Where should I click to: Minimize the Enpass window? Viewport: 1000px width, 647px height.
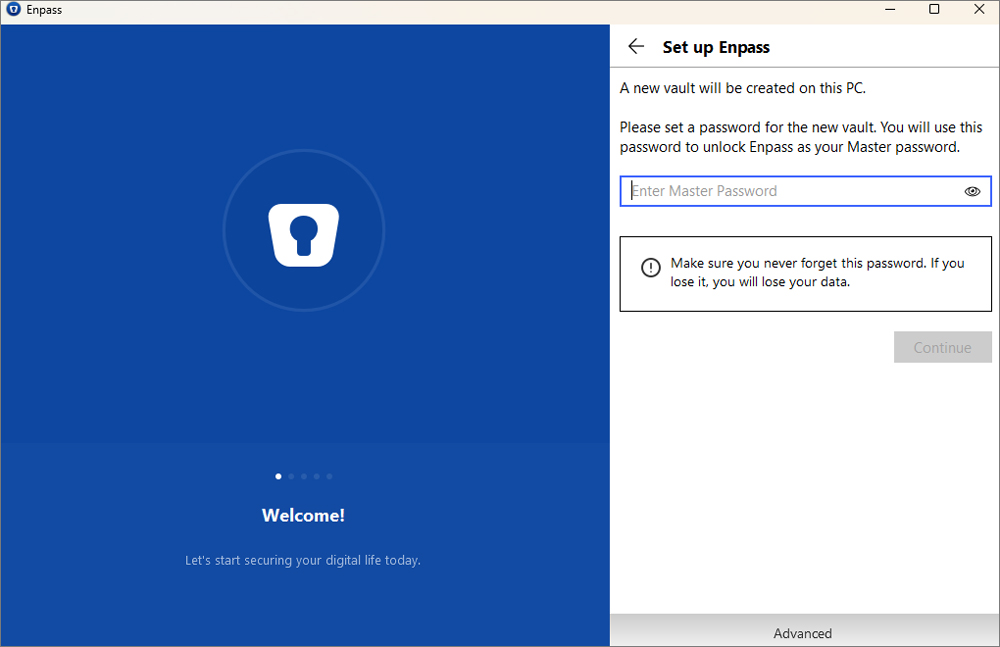tap(889, 10)
